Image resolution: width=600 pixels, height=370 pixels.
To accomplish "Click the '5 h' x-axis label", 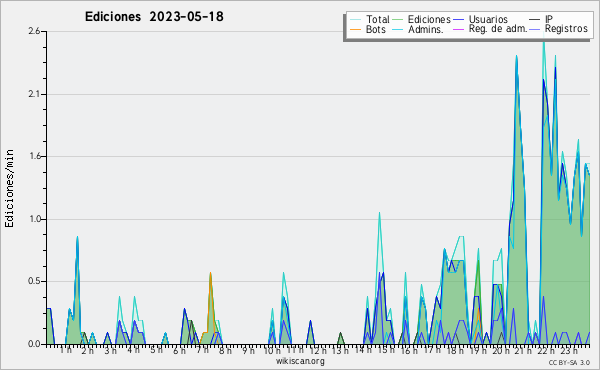I will click(156, 350).
